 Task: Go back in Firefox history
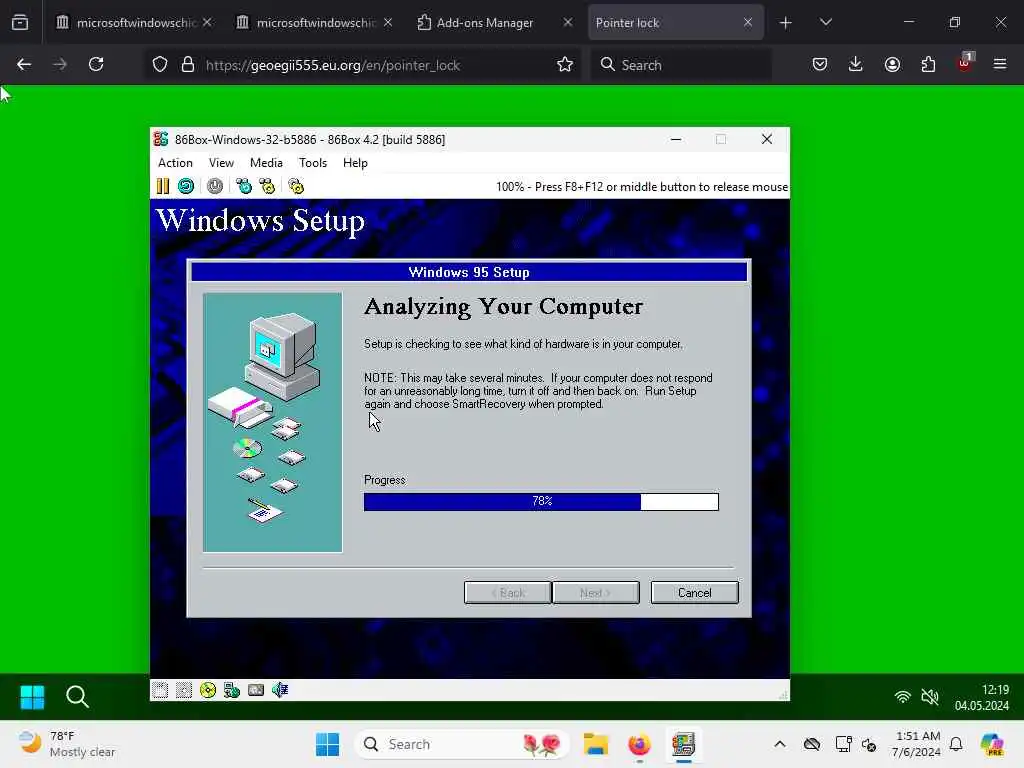24,64
